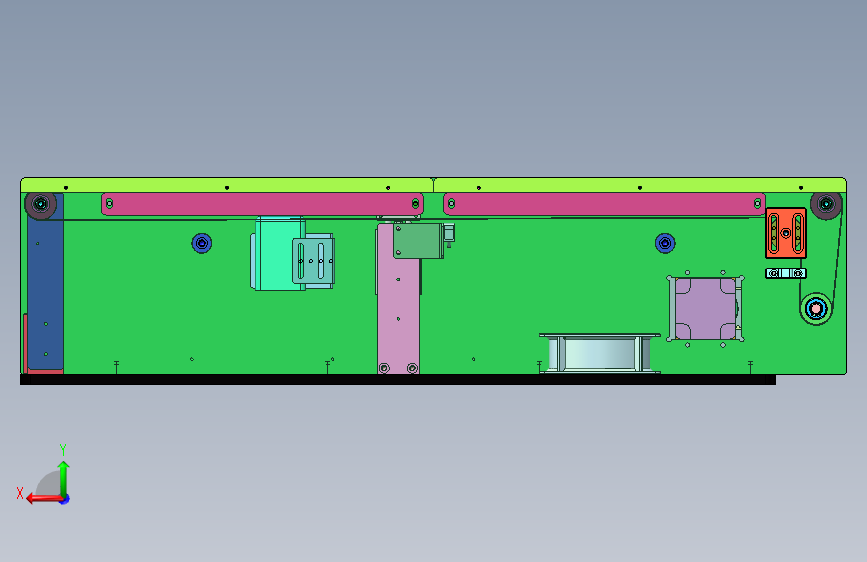This screenshot has height=562, width=867.
Task: Select the small white bracket below orange part
Action: coord(786,273)
